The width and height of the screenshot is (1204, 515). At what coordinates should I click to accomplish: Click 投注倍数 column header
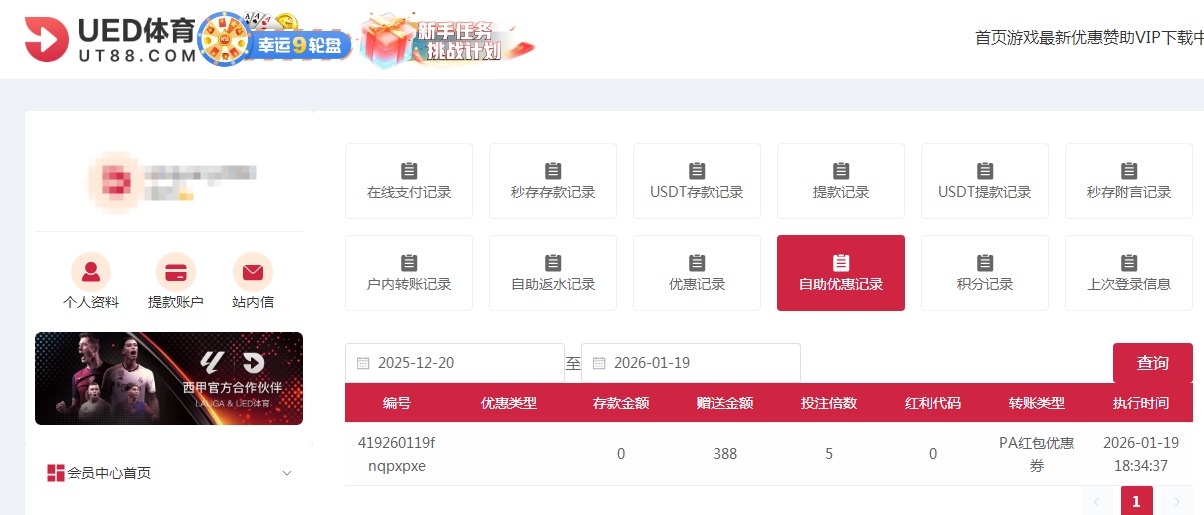(x=829, y=403)
